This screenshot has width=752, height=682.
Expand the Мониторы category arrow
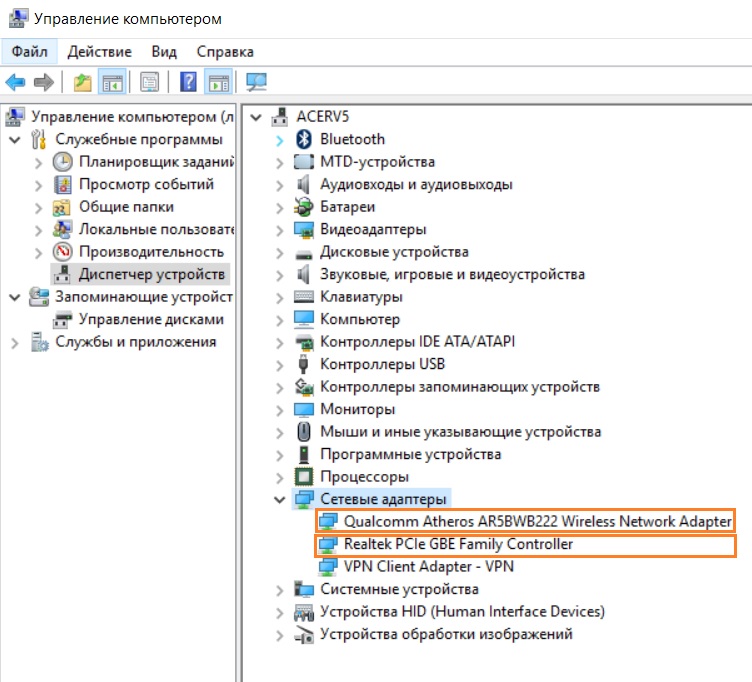point(280,410)
